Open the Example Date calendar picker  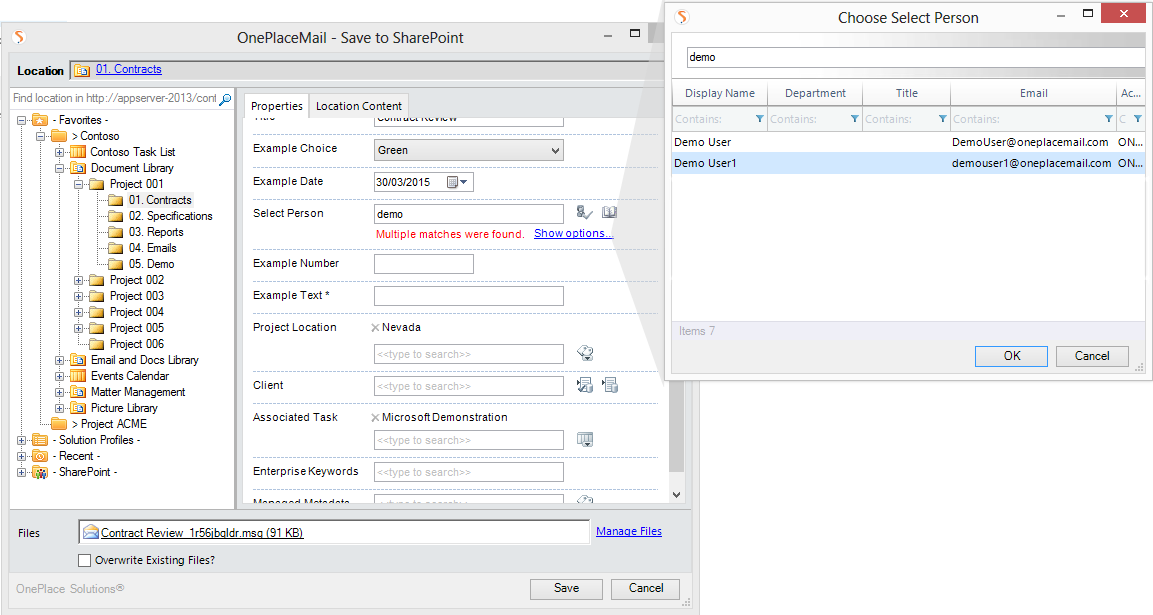[457, 183]
